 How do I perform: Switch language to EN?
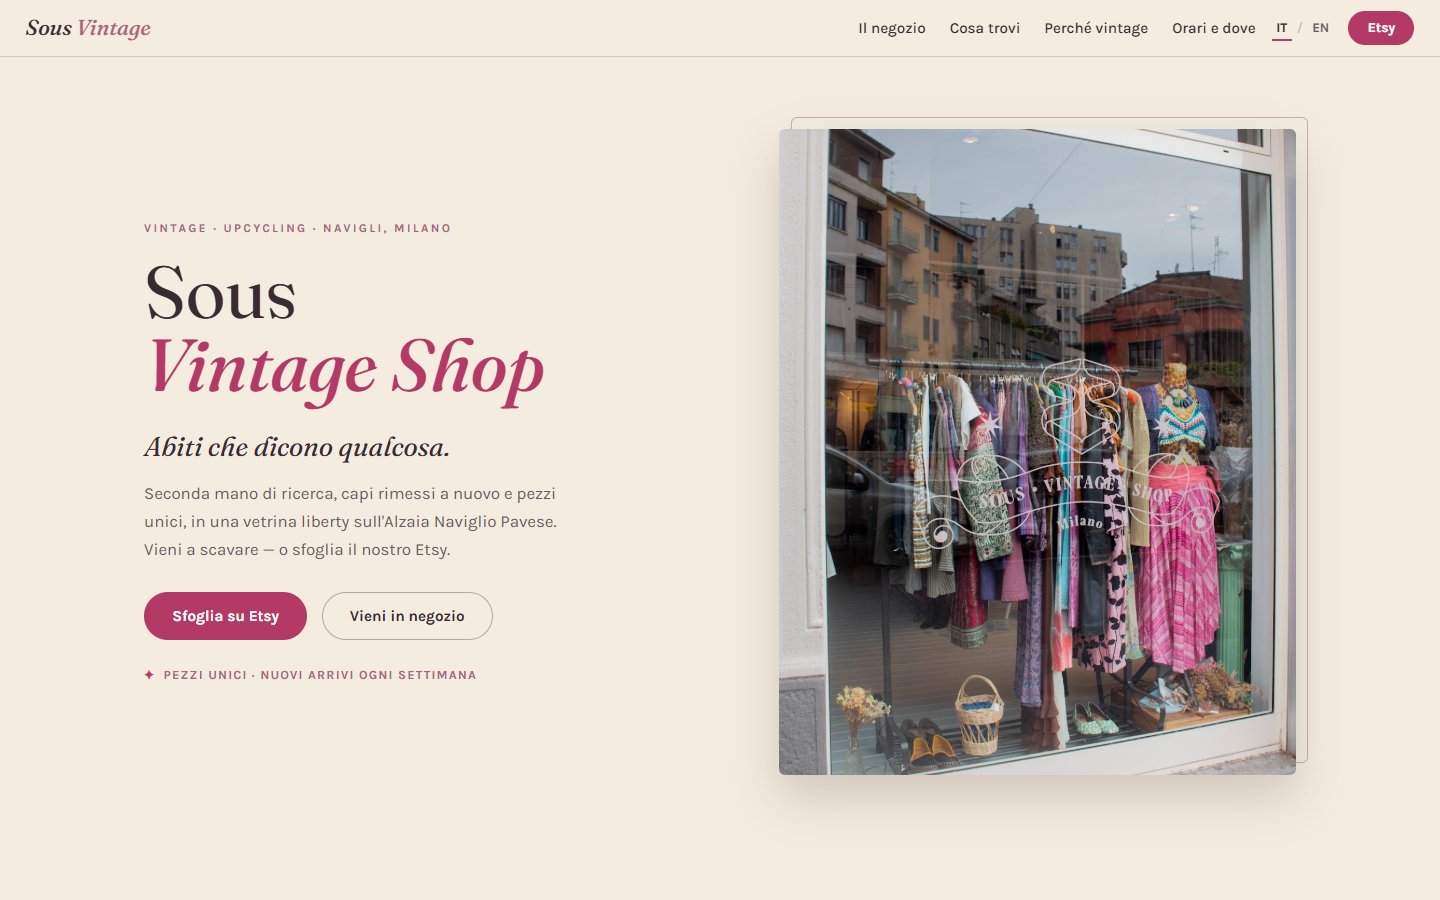[1320, 28]
